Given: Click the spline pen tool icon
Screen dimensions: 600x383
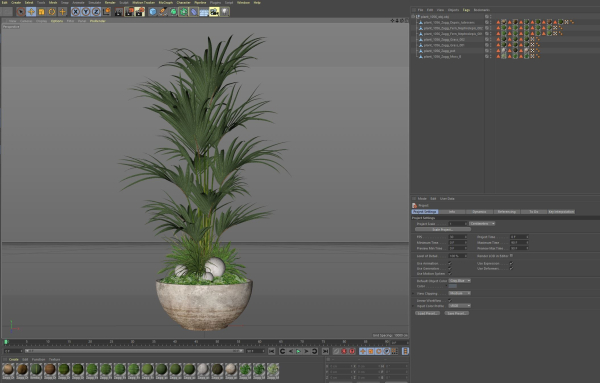Looking at the screenshot, I should pyautogui.click(x=163, y=12).
